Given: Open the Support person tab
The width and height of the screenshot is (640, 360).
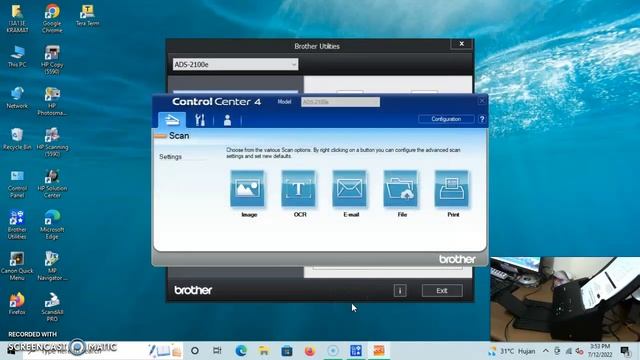Looking at the screenshot, I should pyautogui.click(x=227, y=120).
